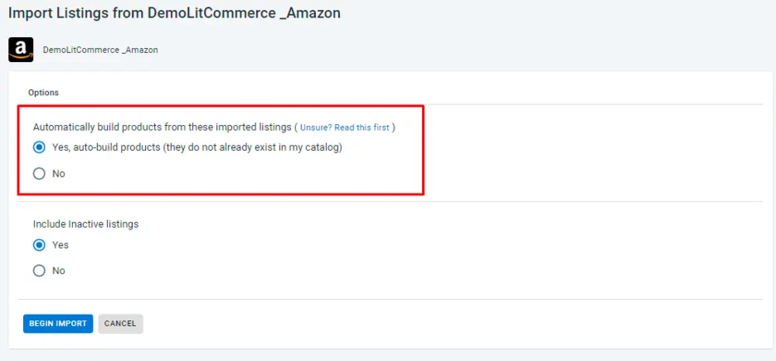Screen dimensions: 776x361
Task: Click the "Read this first" portion of the help link
Action: pyautogui.click(x=362, y=127)
